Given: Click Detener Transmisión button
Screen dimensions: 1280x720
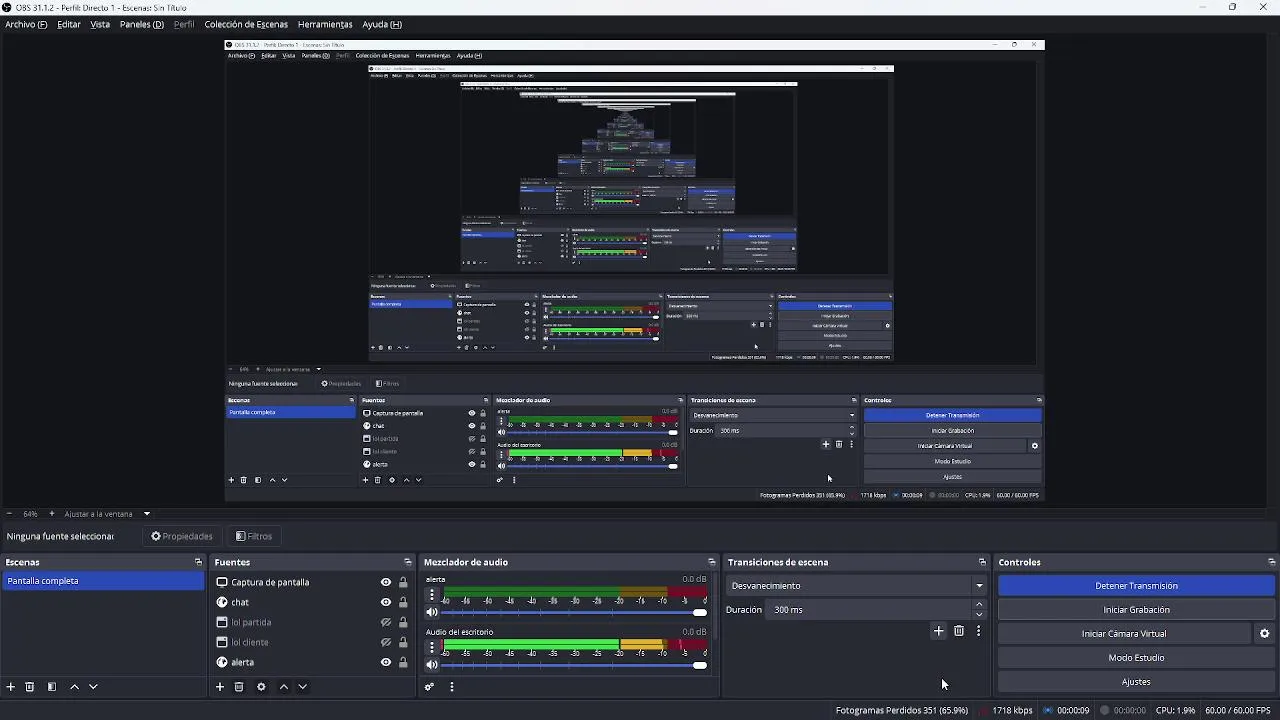Looking at the screenshot, I should tap(1136, 586).
